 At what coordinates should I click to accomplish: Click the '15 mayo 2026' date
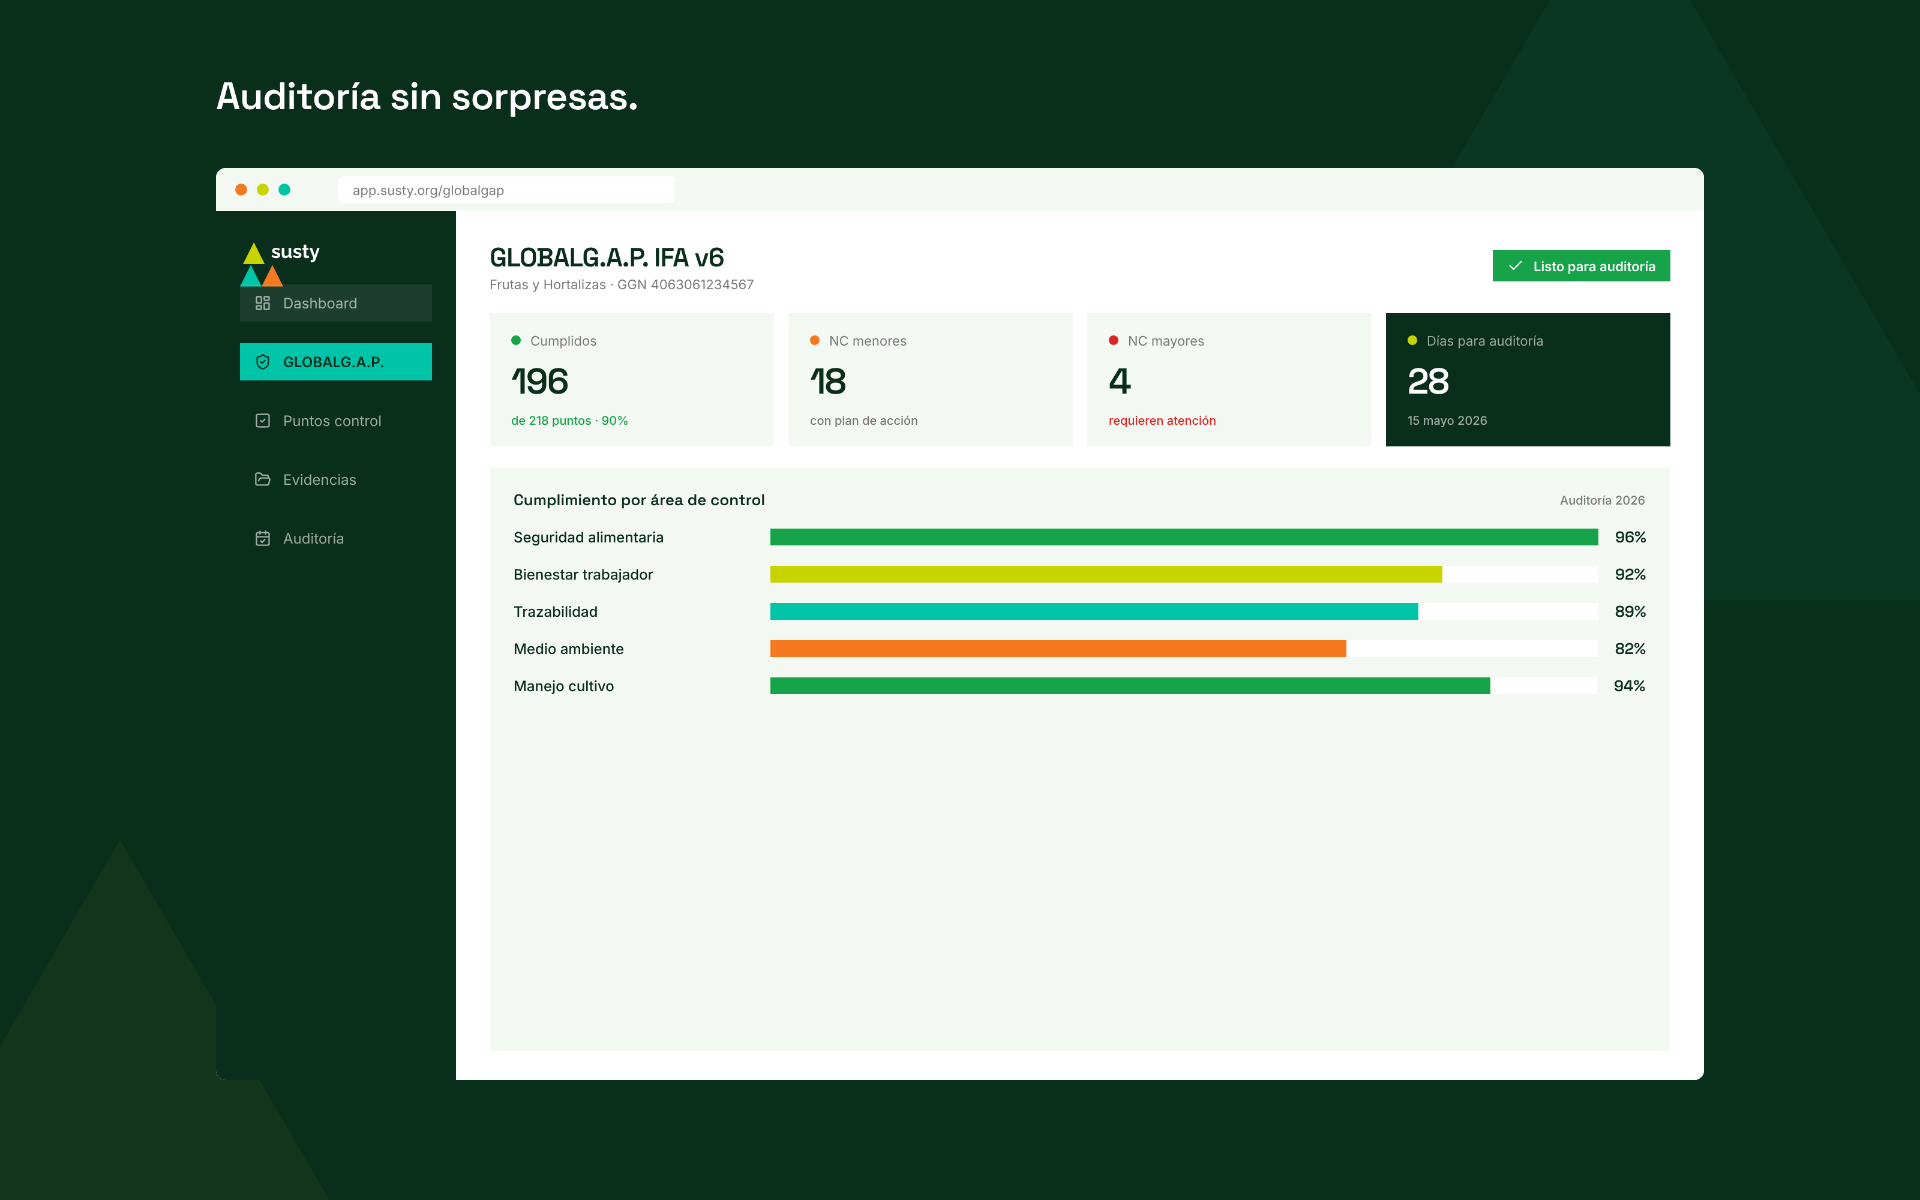point(1447,421)
